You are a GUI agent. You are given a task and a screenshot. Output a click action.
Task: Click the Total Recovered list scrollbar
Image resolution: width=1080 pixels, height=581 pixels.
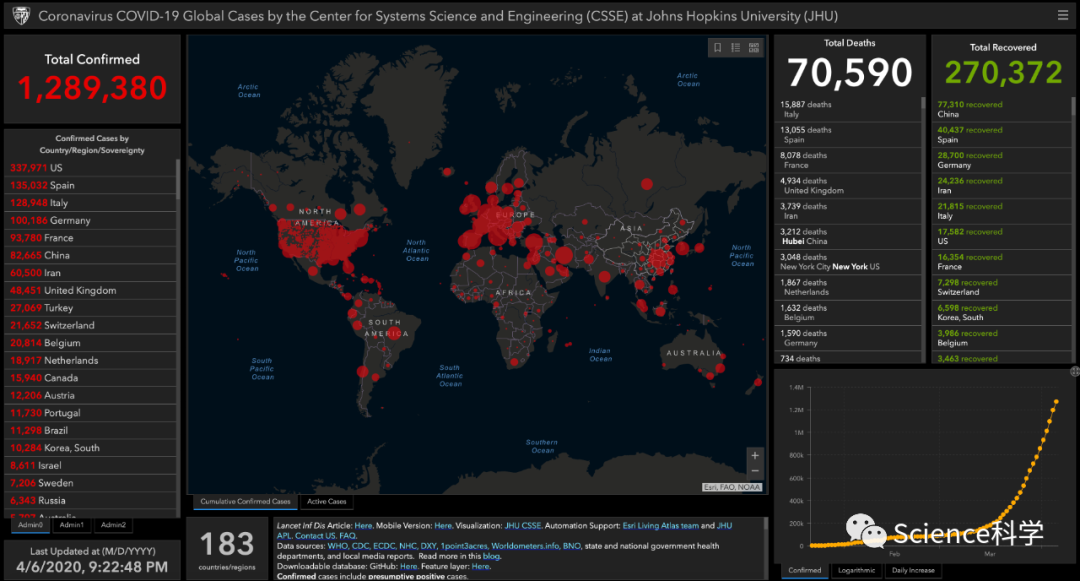pos(1073,106)
